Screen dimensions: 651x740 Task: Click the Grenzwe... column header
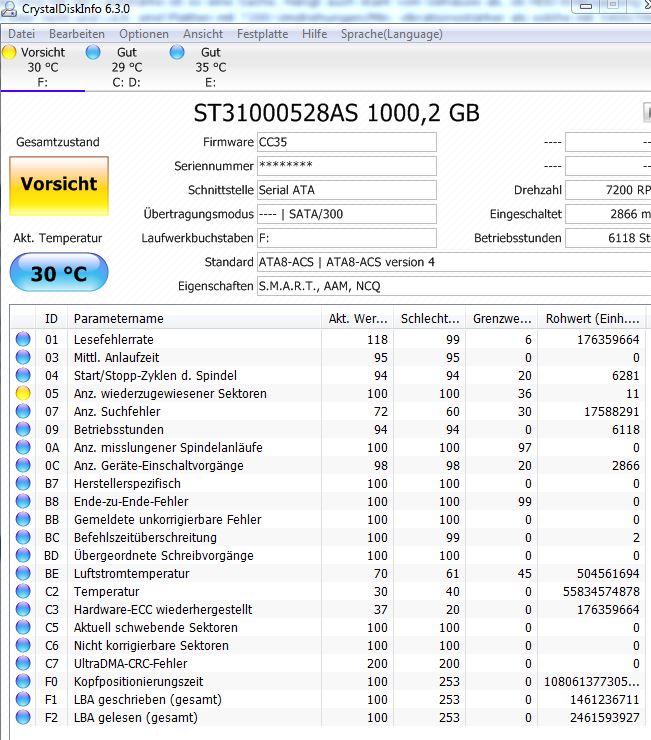coord(502,319)
